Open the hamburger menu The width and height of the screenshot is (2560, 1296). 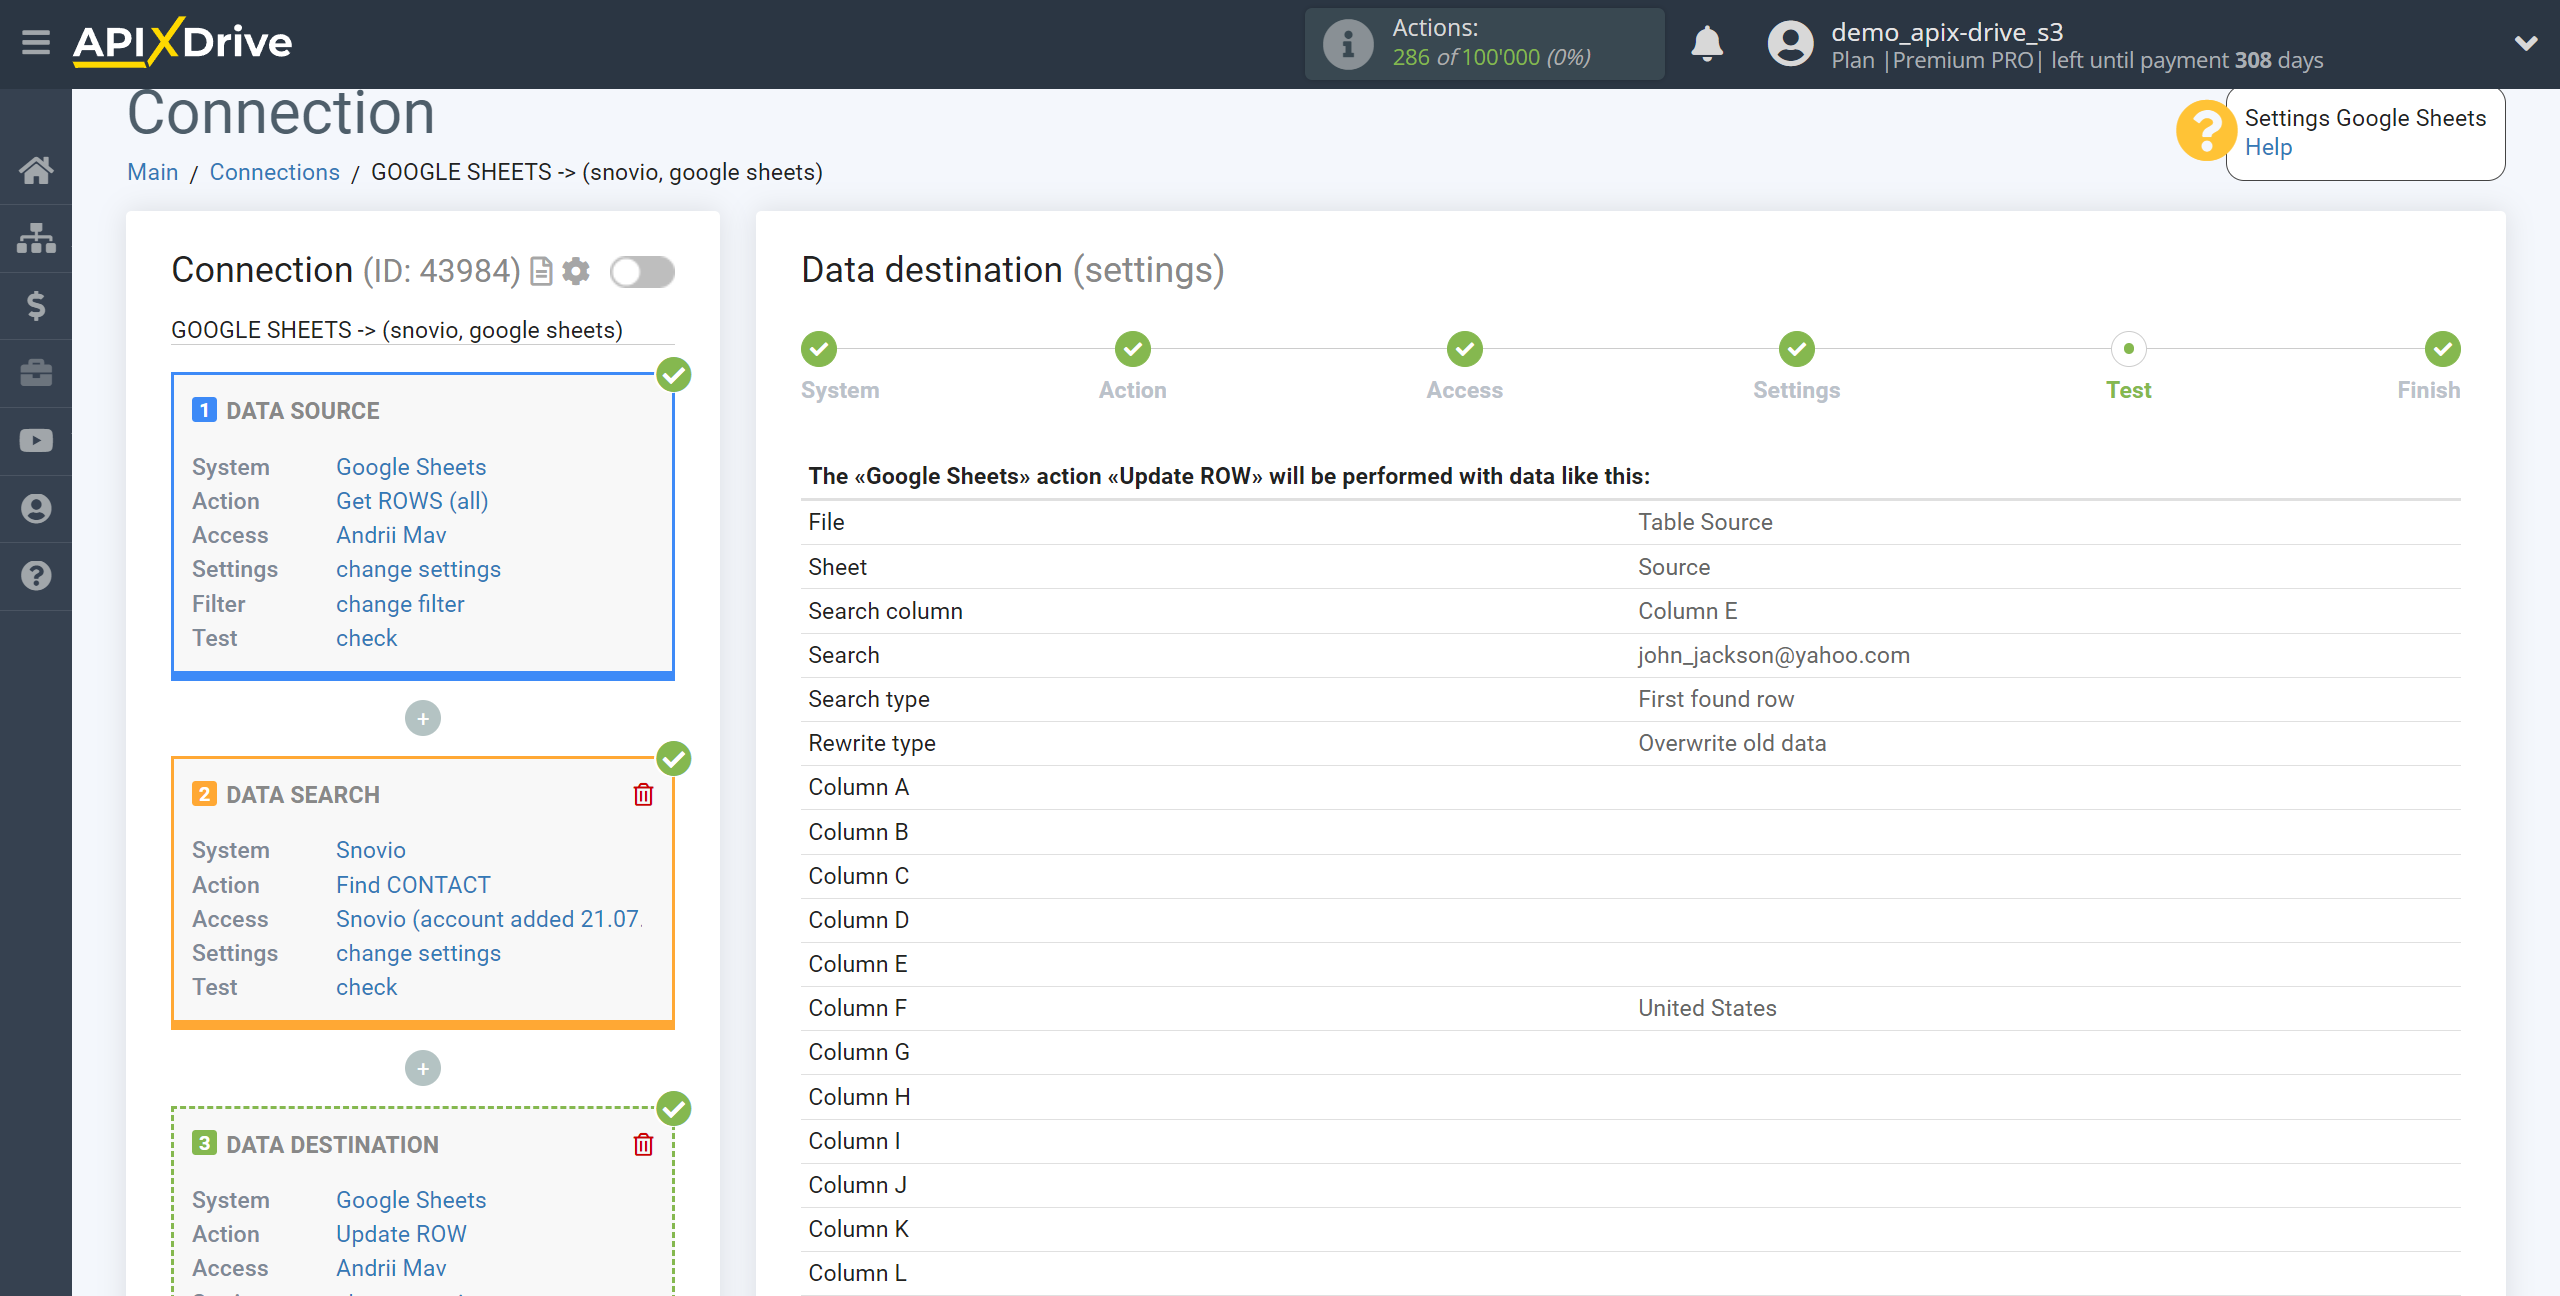(36, 42)
